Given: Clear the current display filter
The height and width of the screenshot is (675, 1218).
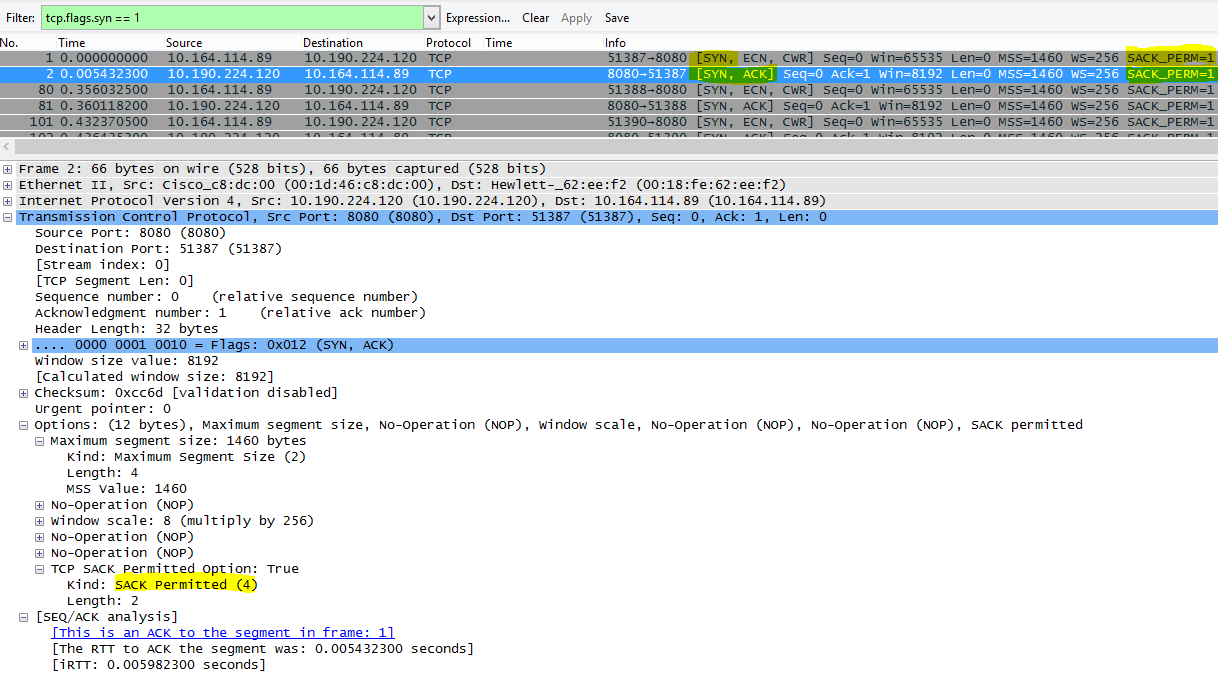Looking at the screenshot, I should [x=535, y=17].
